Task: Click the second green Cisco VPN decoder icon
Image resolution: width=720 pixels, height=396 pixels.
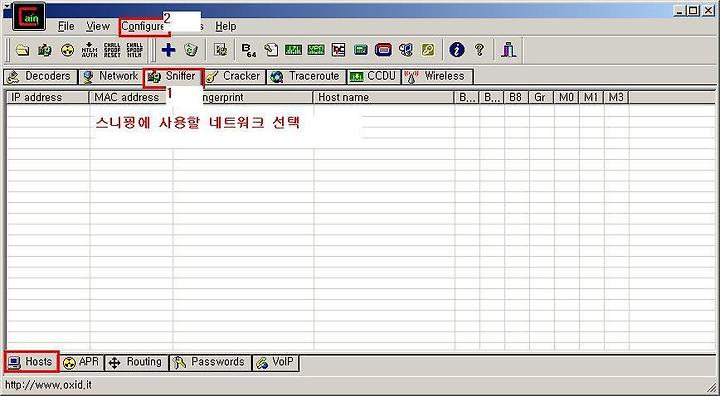Action: [316, 50]
